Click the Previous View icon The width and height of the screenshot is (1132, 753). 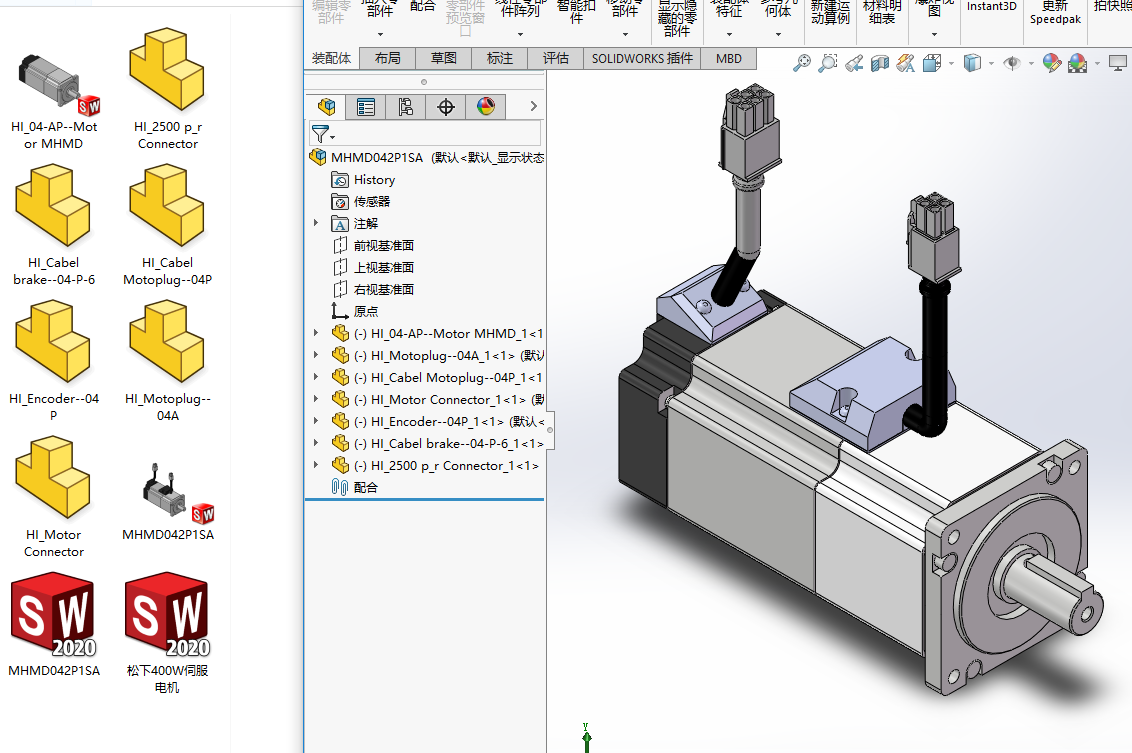click(x=853, y=63)
